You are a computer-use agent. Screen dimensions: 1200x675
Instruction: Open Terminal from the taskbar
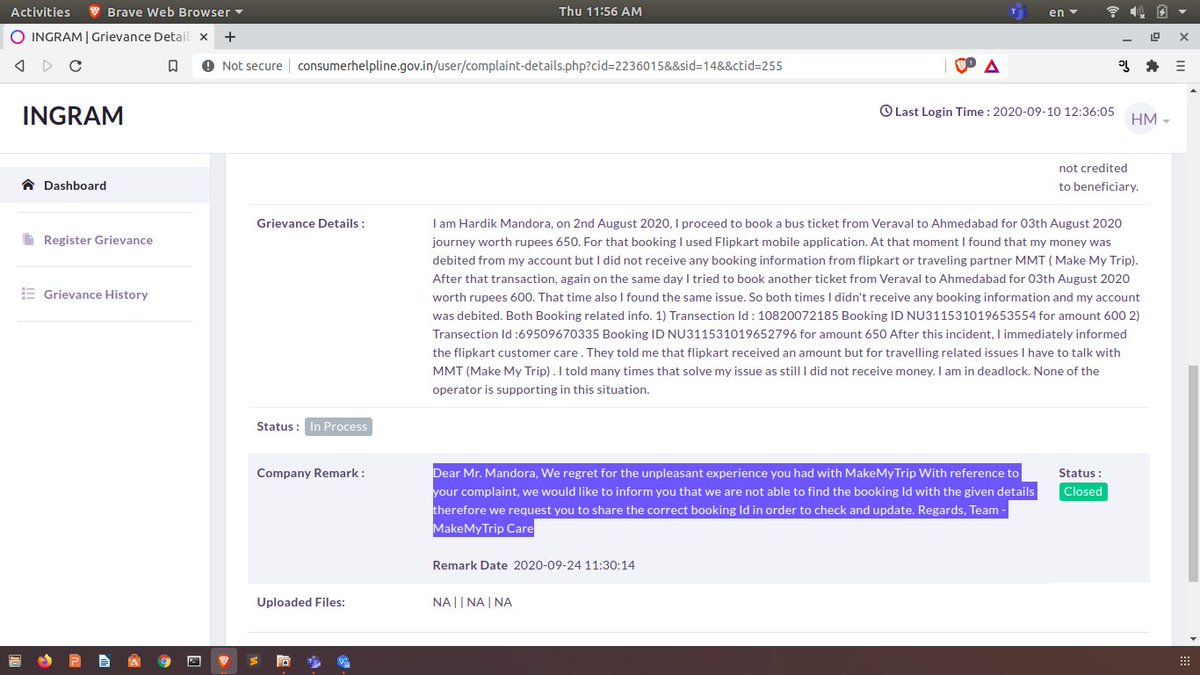194,661
